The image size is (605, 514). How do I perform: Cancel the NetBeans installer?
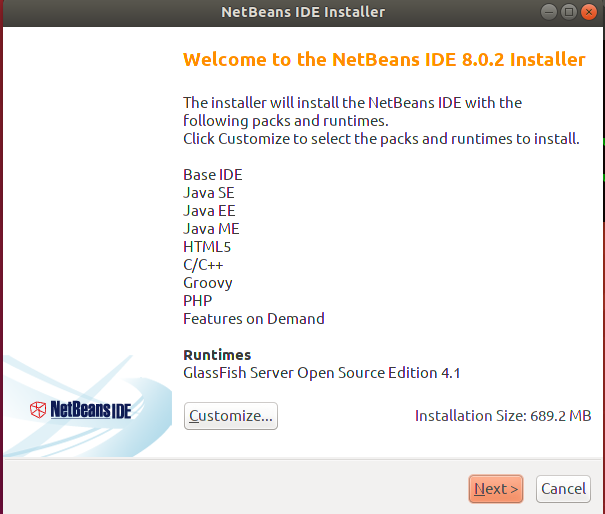click(x=563, y=489)
